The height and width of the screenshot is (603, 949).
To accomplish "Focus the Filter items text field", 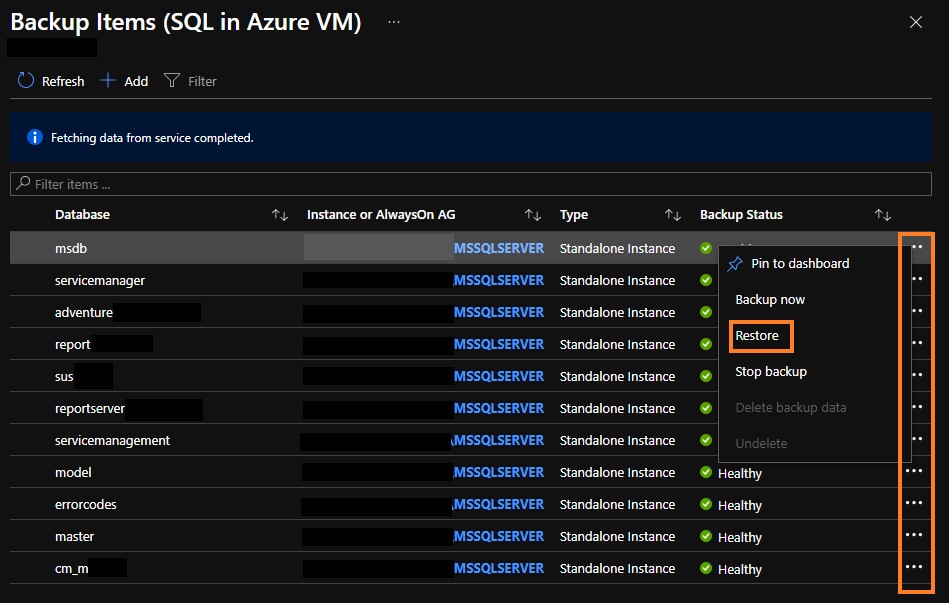I will click(471, 184).
